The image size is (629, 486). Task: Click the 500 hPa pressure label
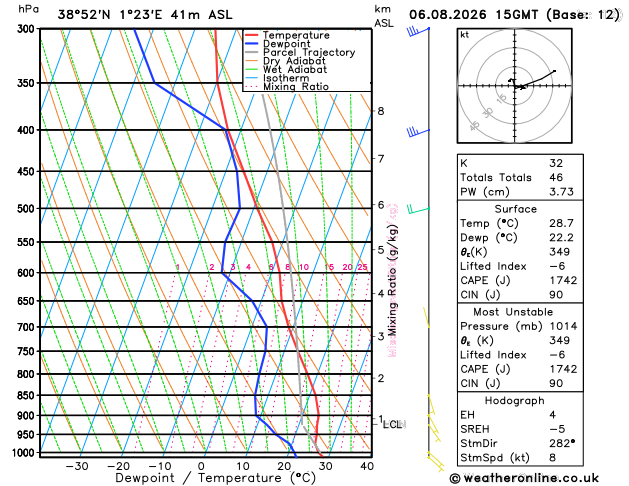pos(28,209)
